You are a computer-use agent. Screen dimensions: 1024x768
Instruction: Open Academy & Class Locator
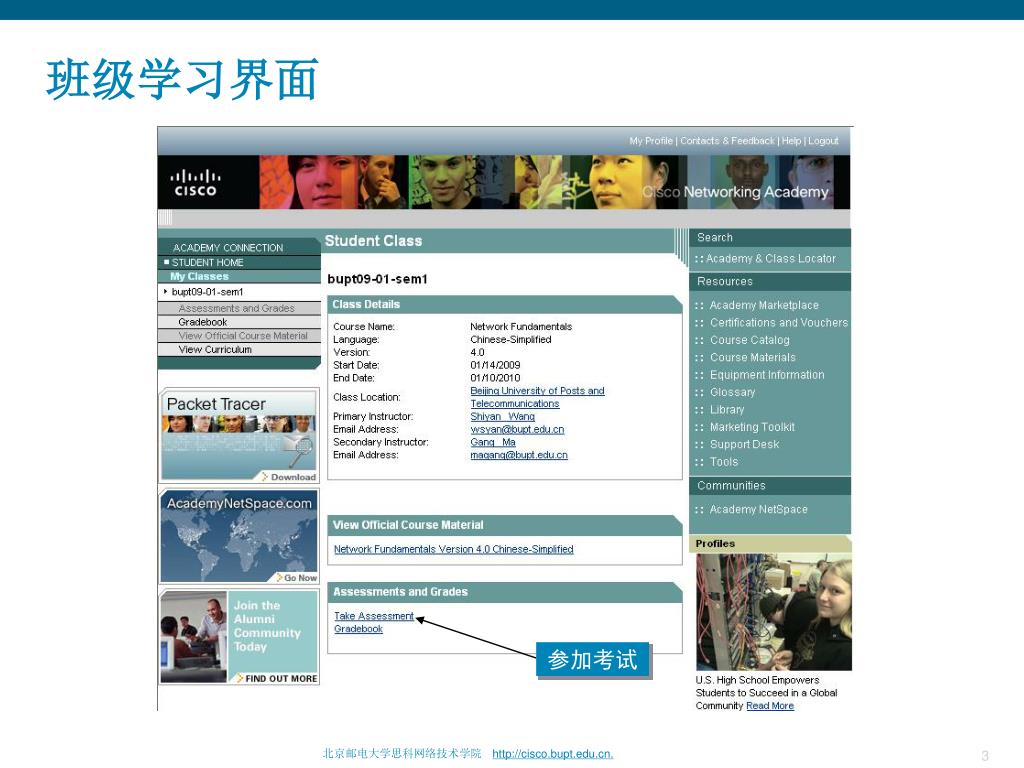771,259
